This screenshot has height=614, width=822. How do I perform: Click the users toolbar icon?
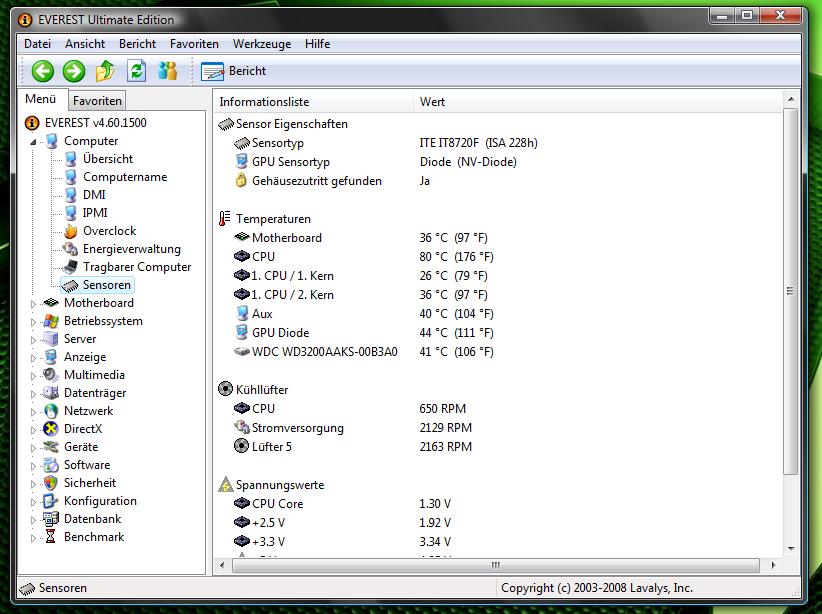168,71
